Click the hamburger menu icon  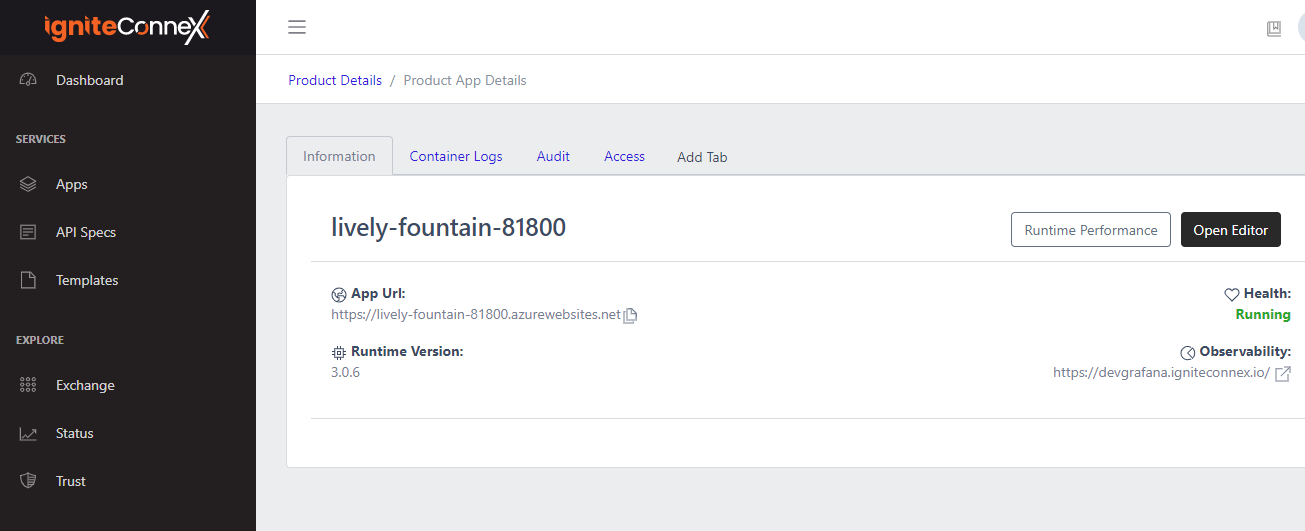tap(297, 27)
